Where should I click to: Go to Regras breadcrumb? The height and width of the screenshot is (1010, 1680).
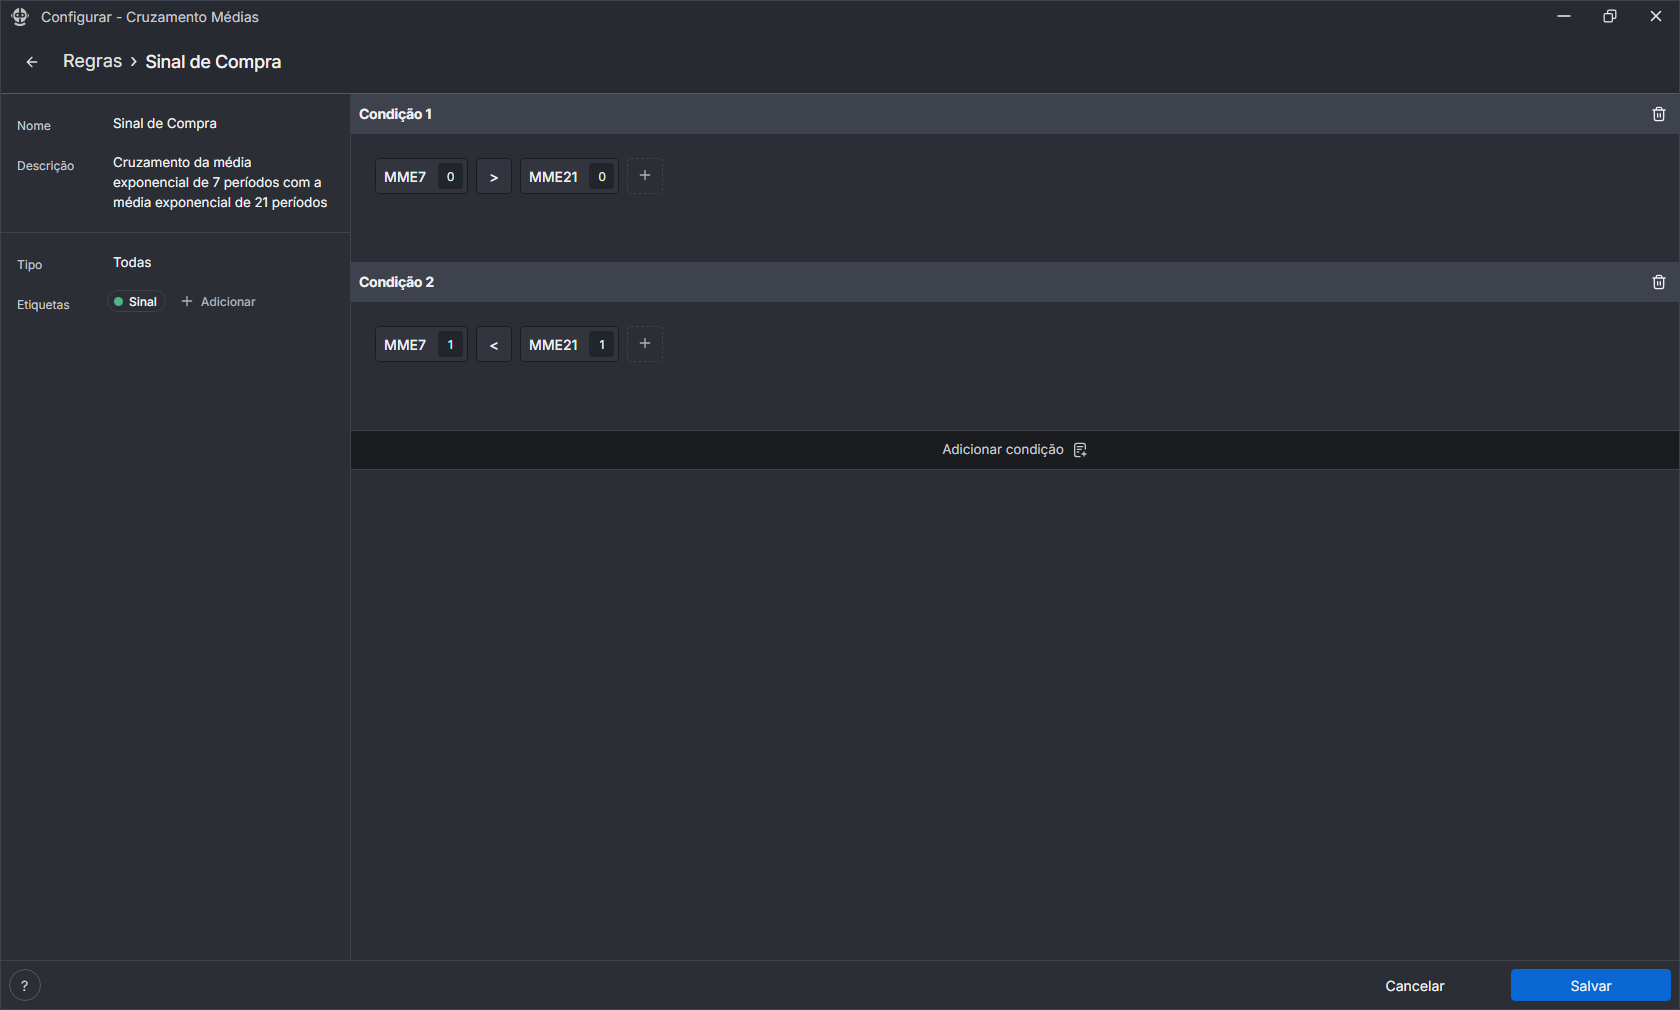(92, 62)
